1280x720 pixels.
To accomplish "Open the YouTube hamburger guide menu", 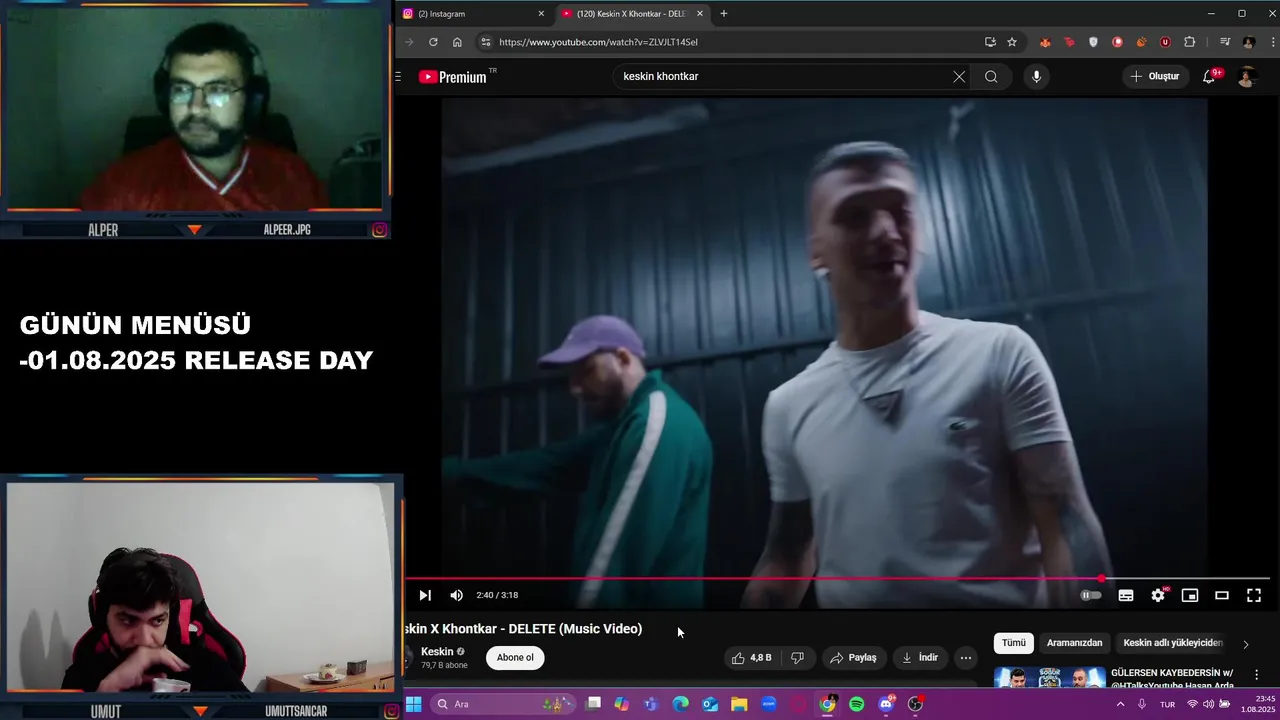I will click(398, 76).
